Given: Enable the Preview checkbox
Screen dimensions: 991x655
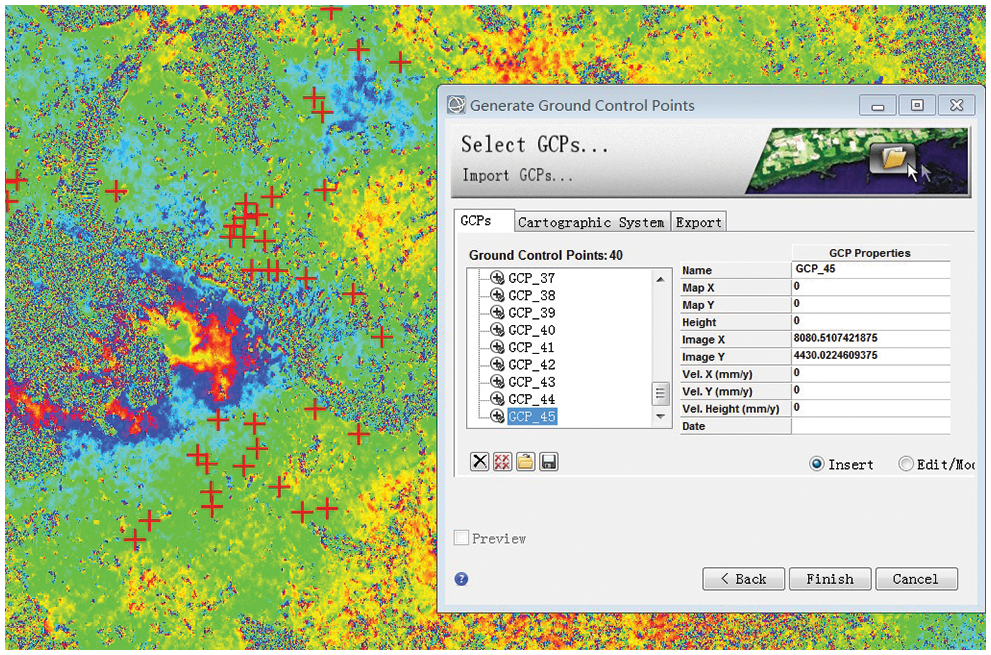Looking at the screenshot, I should pyautogui.click(x=462, y=538).
